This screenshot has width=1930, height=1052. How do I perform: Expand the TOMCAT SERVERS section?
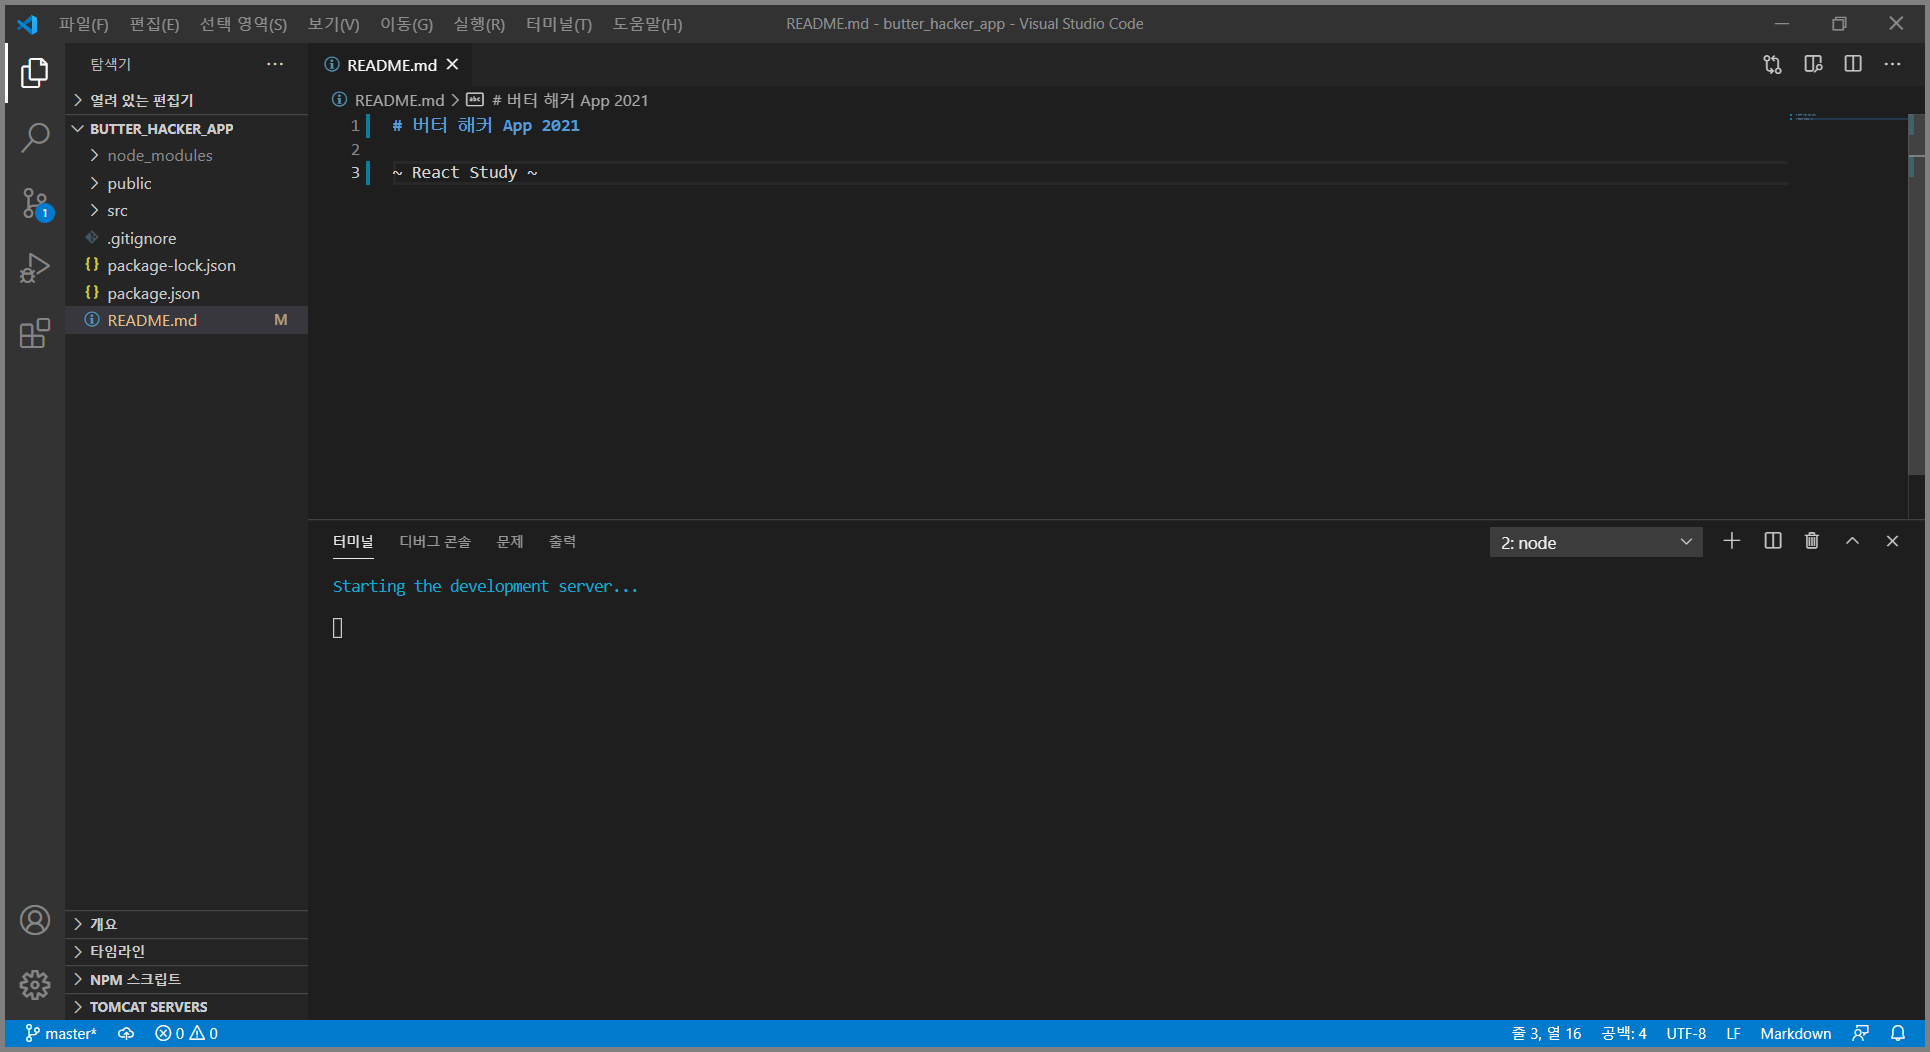pos(187,1006)
